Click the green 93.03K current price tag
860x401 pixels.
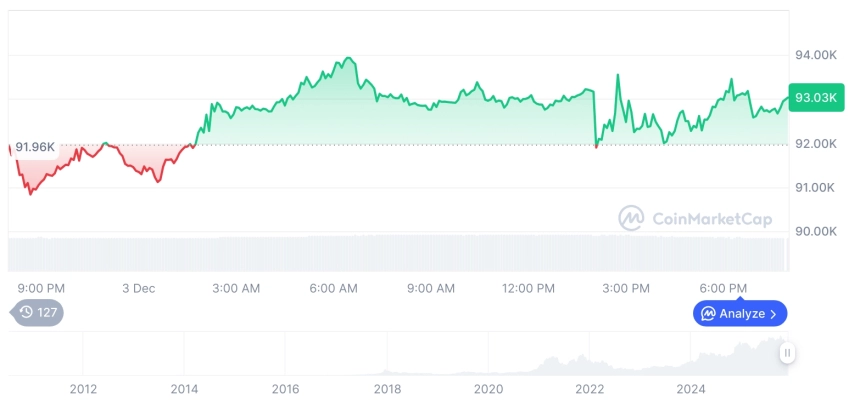[813, 98]
